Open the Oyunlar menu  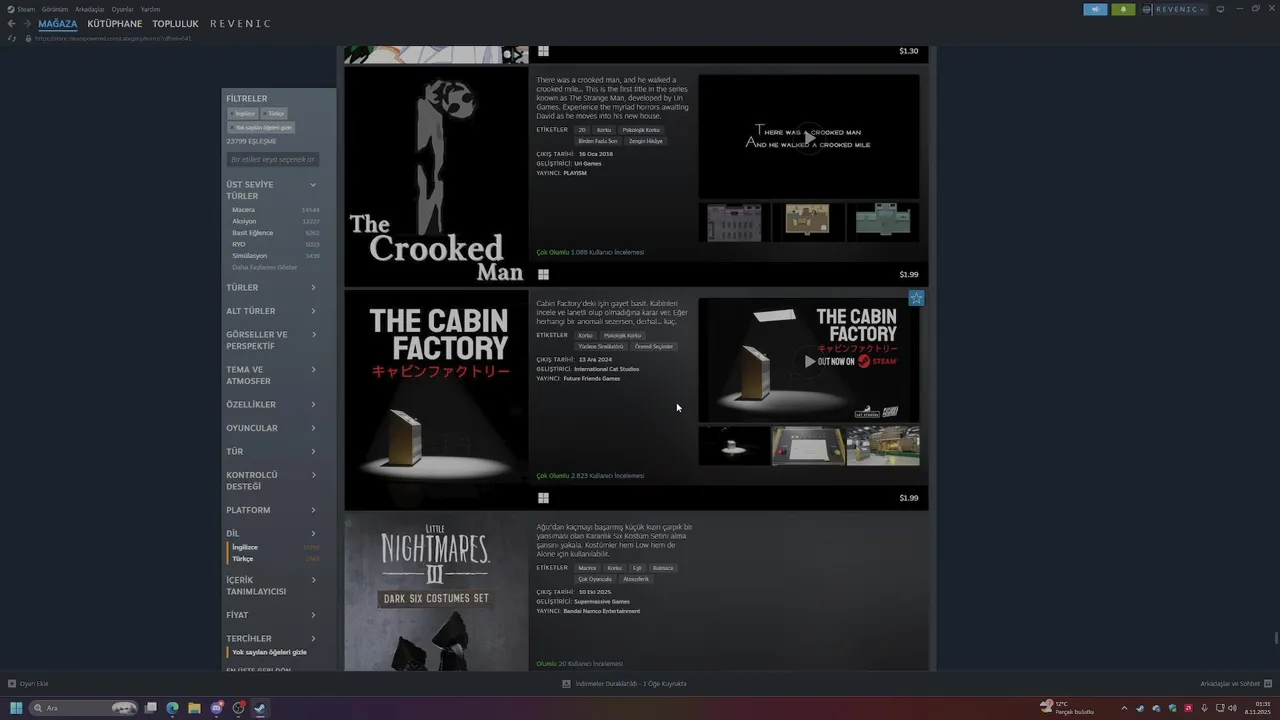(x=122, y=9)
